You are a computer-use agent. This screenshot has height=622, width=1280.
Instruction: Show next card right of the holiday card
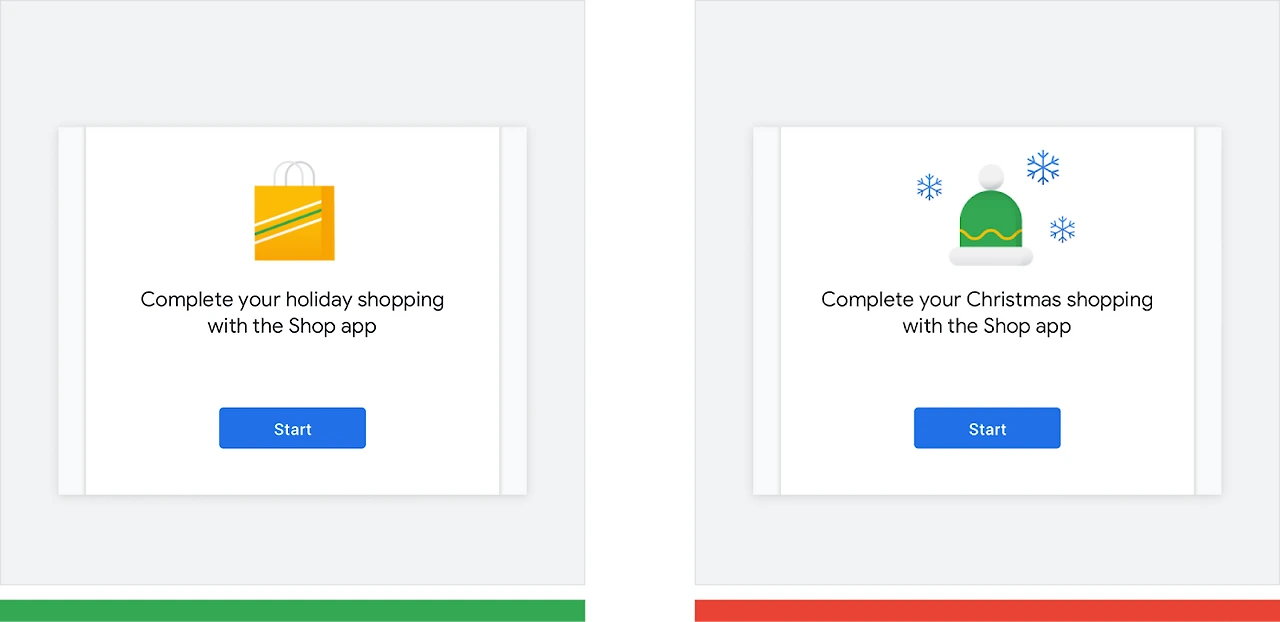click(x=513, y=311)
